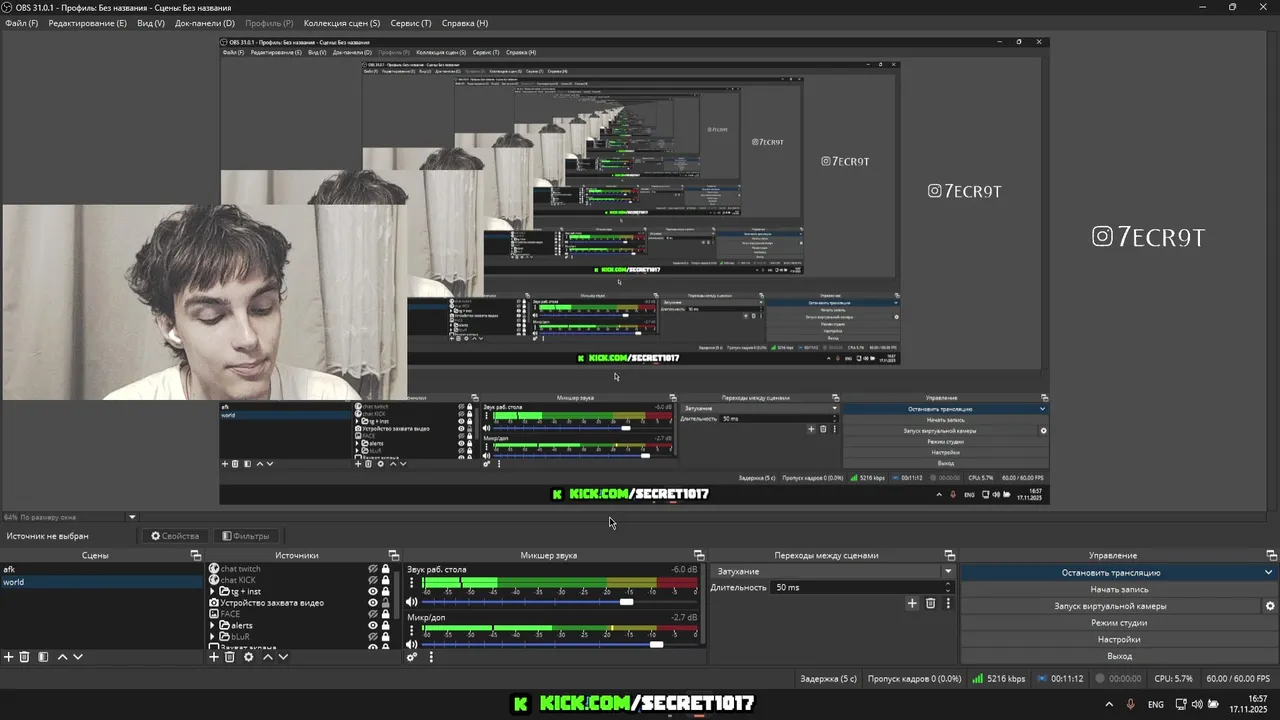
Task: Hide the tg + inst group
Action: coord(373,591)
